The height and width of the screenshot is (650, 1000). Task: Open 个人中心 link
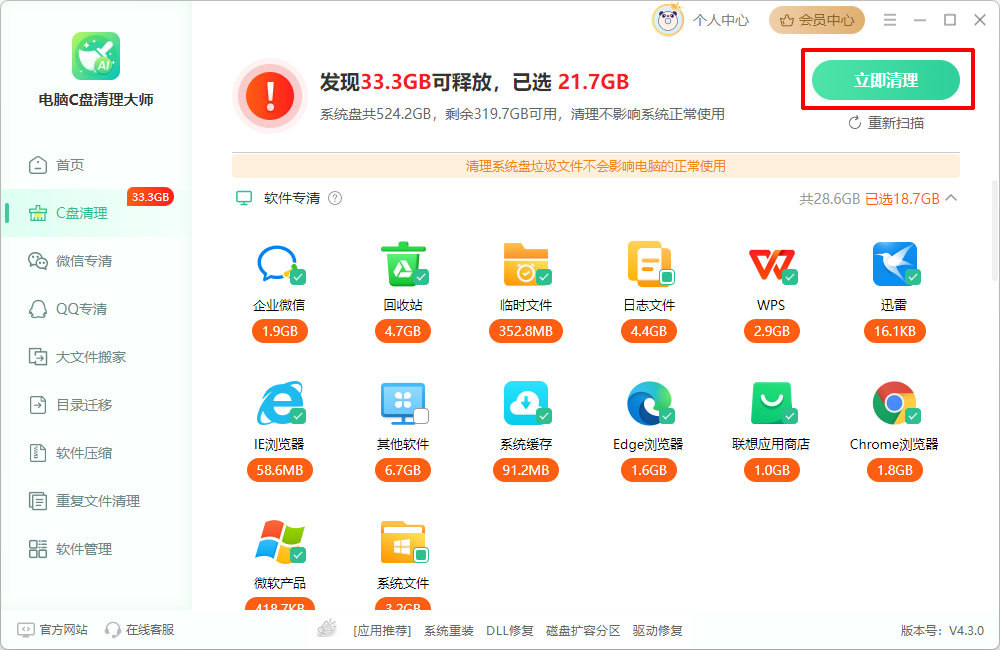721,20
